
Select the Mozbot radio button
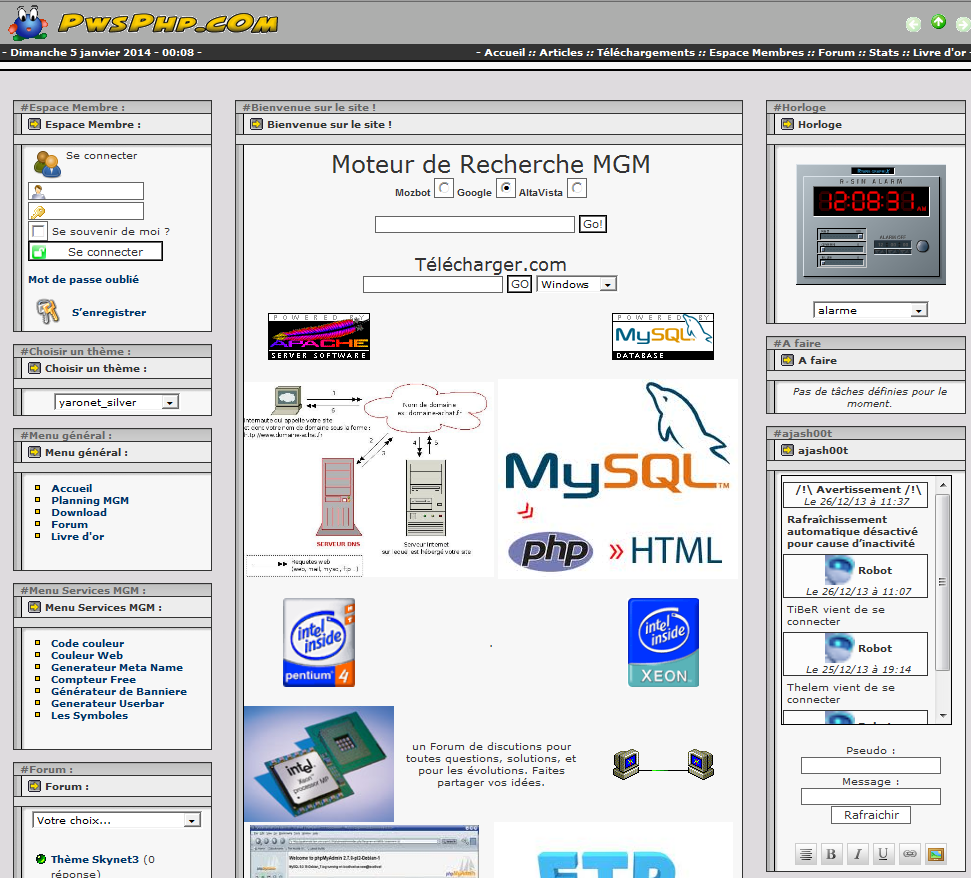click(444, 188)
